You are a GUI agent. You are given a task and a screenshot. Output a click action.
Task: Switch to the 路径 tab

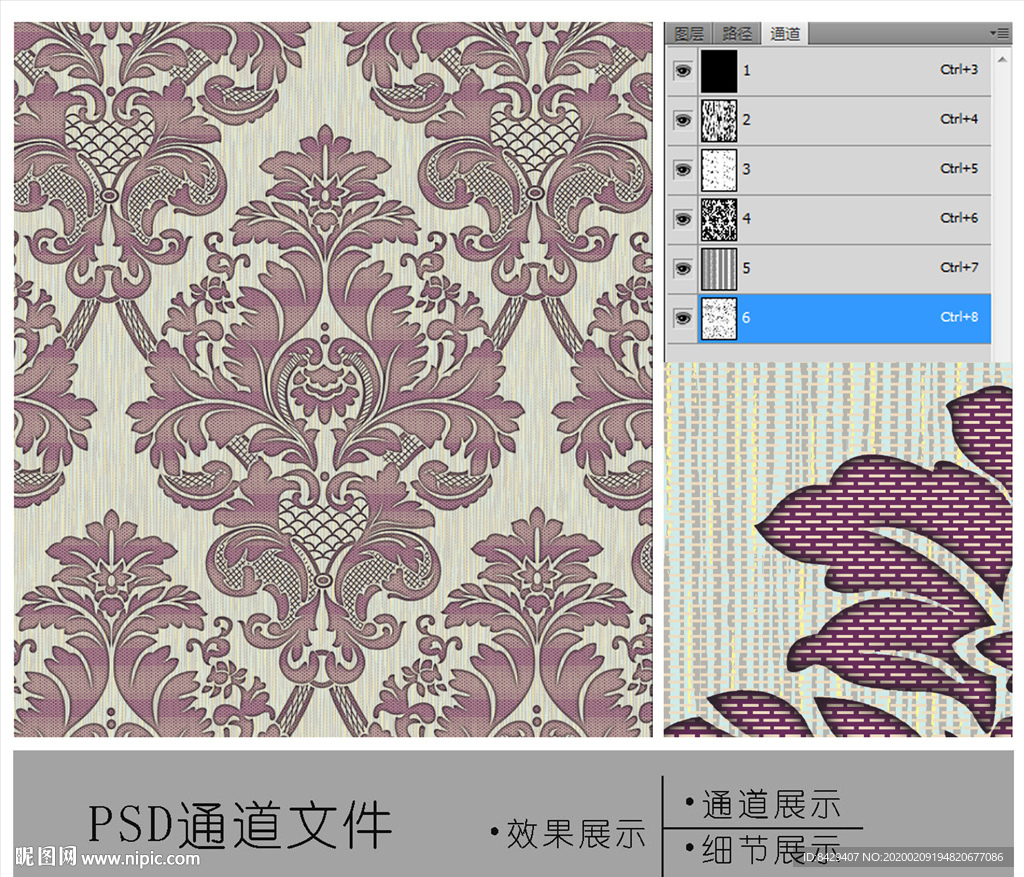coord(737,33)
